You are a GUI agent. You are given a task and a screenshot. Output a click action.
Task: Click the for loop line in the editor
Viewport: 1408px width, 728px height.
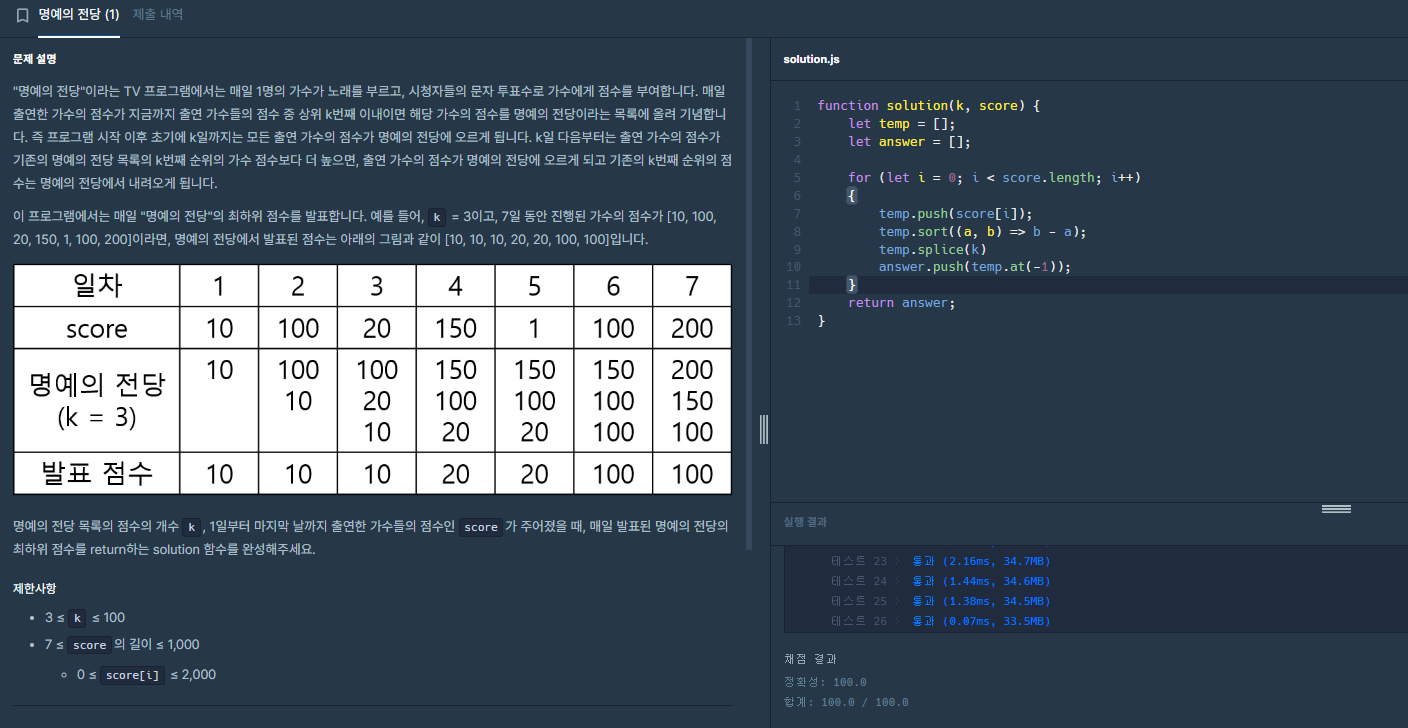[995, 177]
